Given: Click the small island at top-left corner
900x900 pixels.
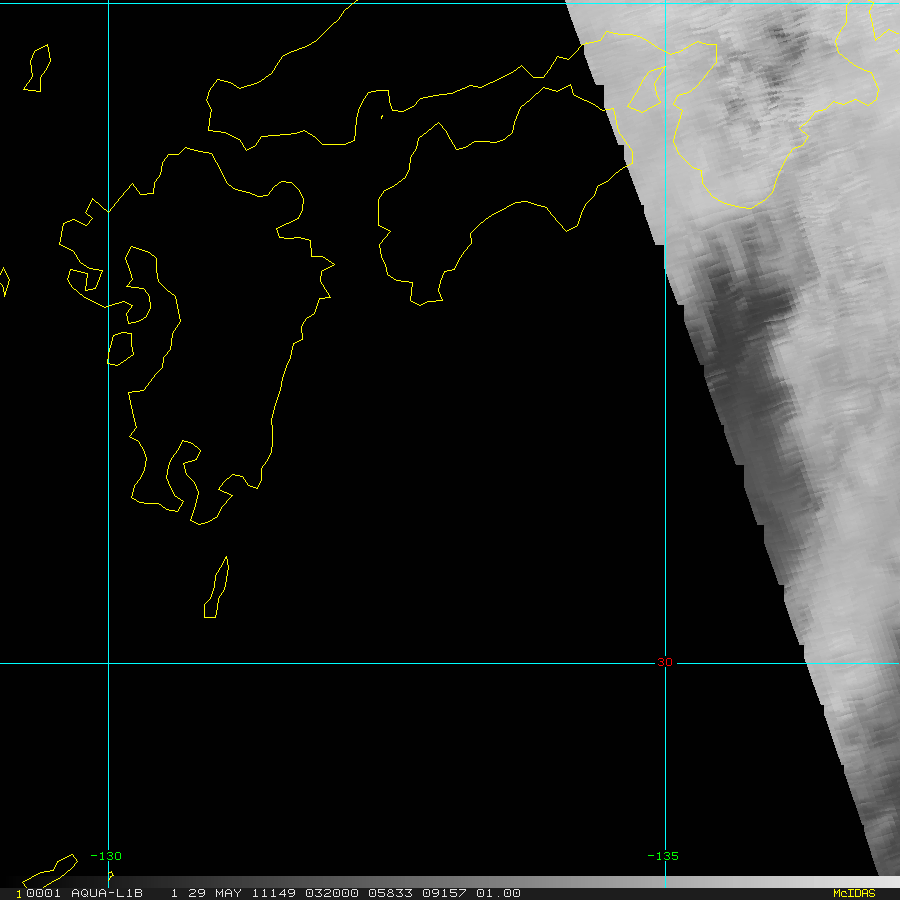Looking at the screenshot, I should pyautogui.click(x=37, y=68).
